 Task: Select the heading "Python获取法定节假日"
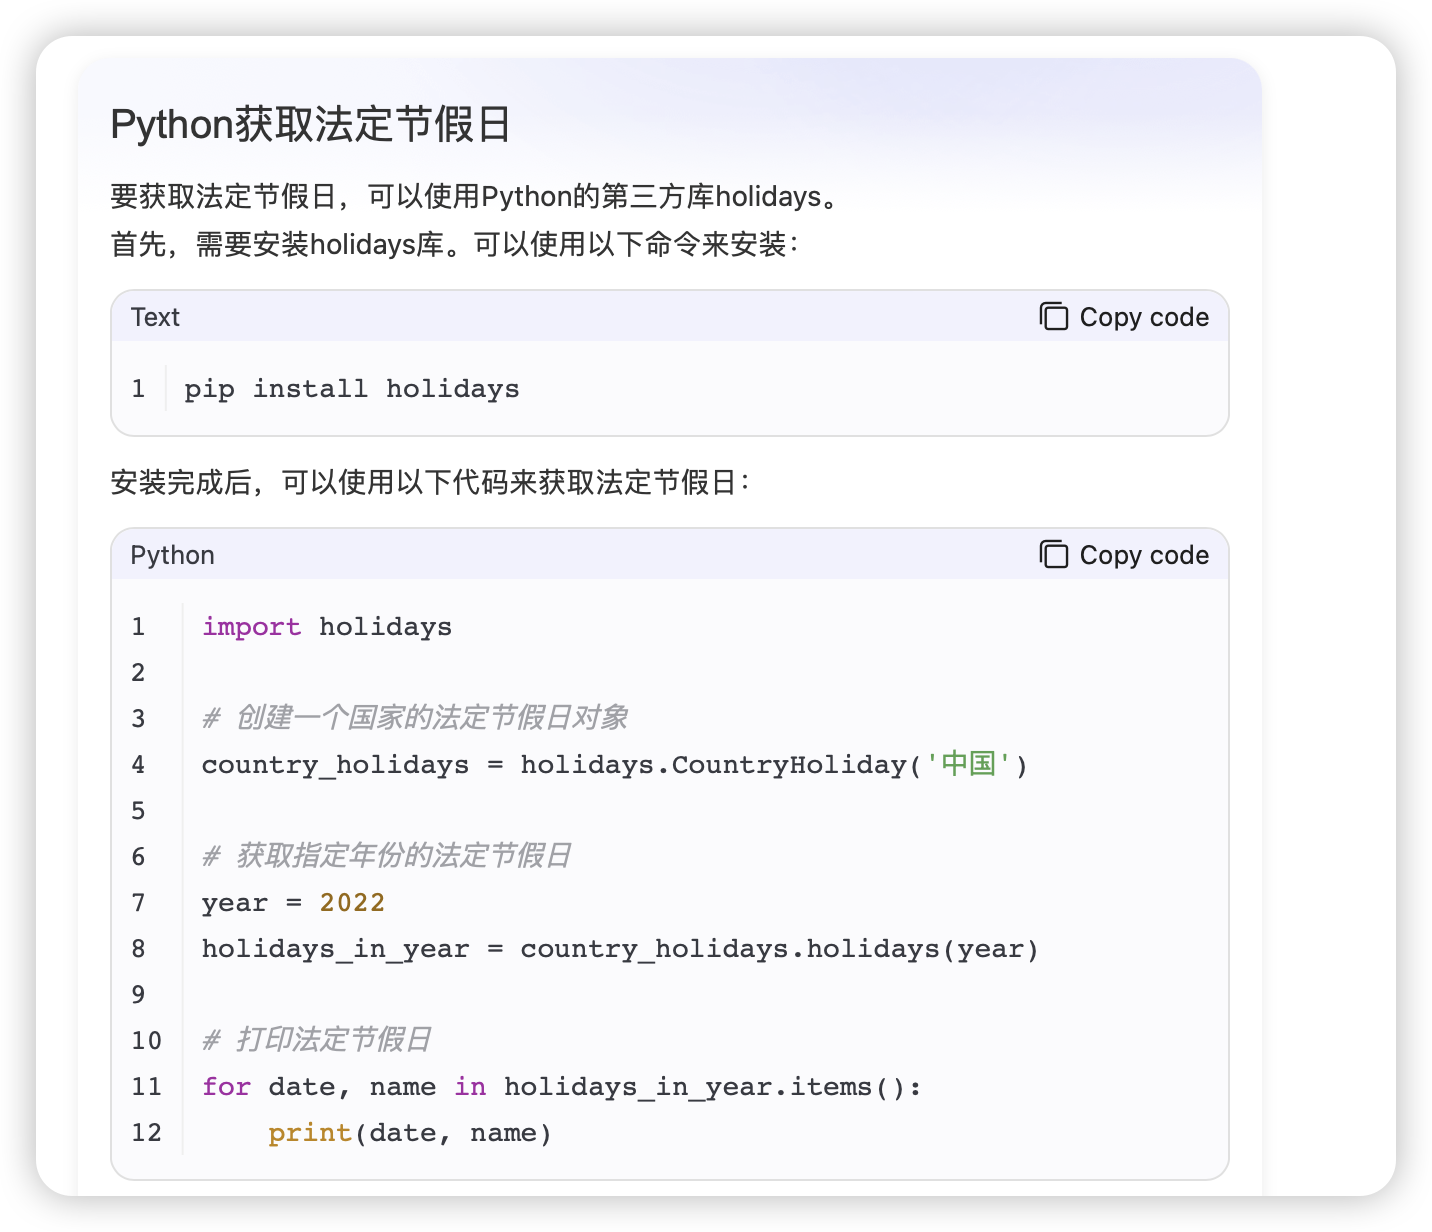coord(311,125)
